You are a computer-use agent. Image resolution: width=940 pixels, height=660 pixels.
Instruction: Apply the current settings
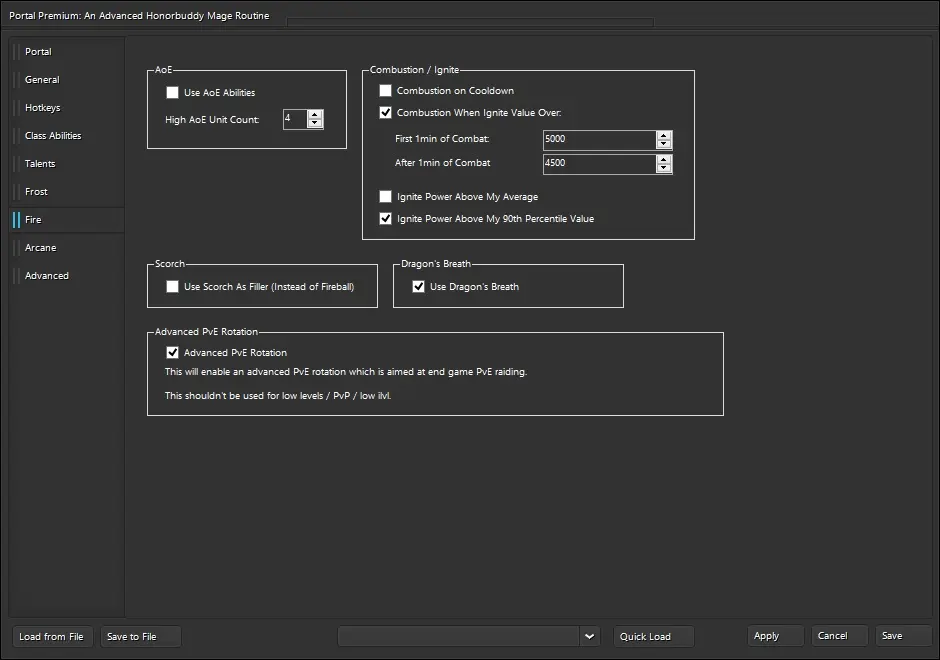pos(776,635)
